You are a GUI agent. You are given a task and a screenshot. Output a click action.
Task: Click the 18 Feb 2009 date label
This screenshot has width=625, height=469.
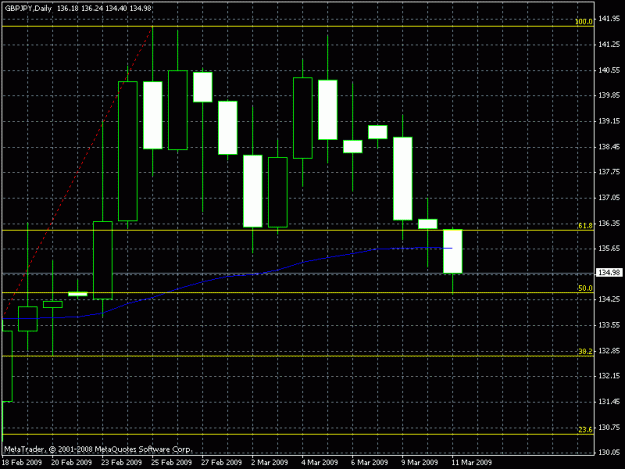pyautogui.click(x=22, y=463)
